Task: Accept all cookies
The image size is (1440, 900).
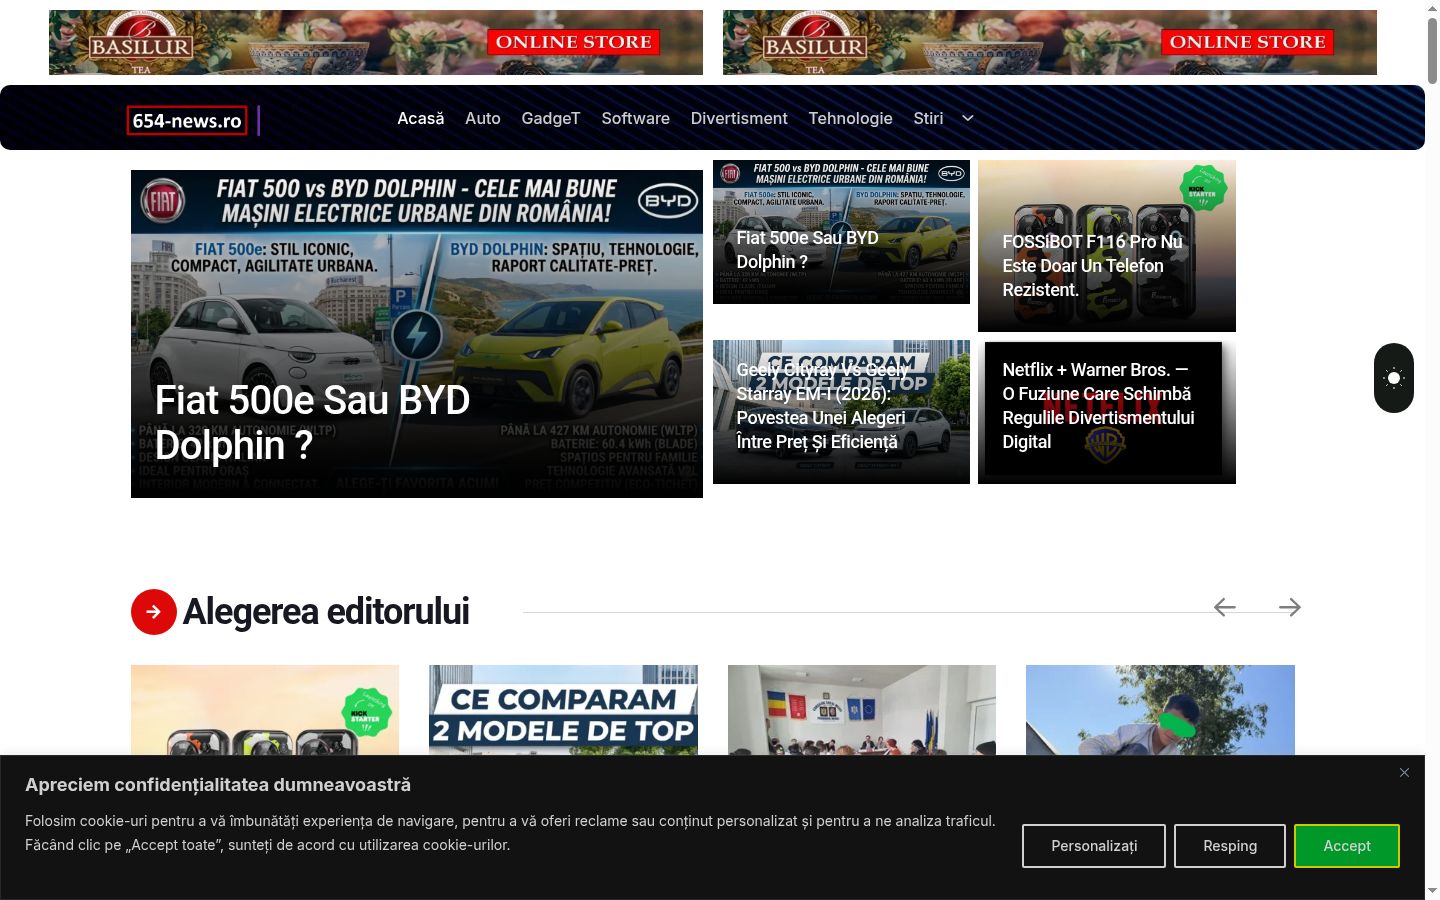Action: (x=1347, y=846)
